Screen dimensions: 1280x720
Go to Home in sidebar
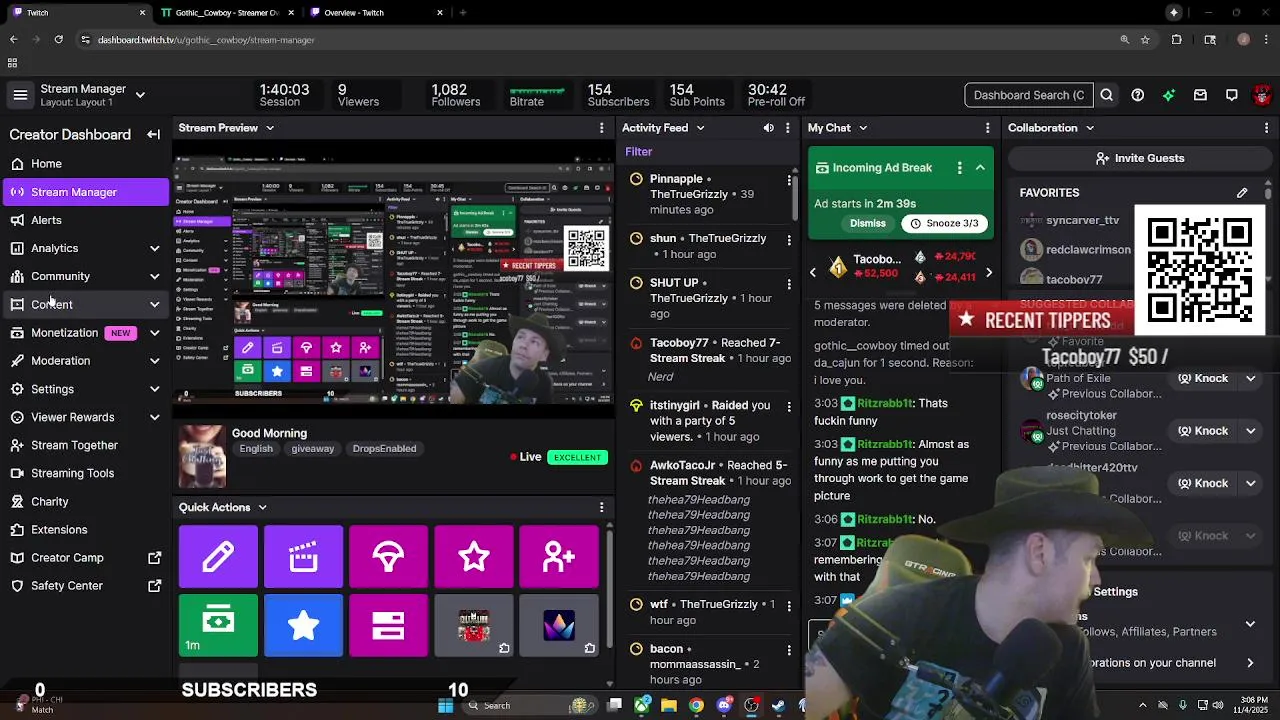coord(85,164)
